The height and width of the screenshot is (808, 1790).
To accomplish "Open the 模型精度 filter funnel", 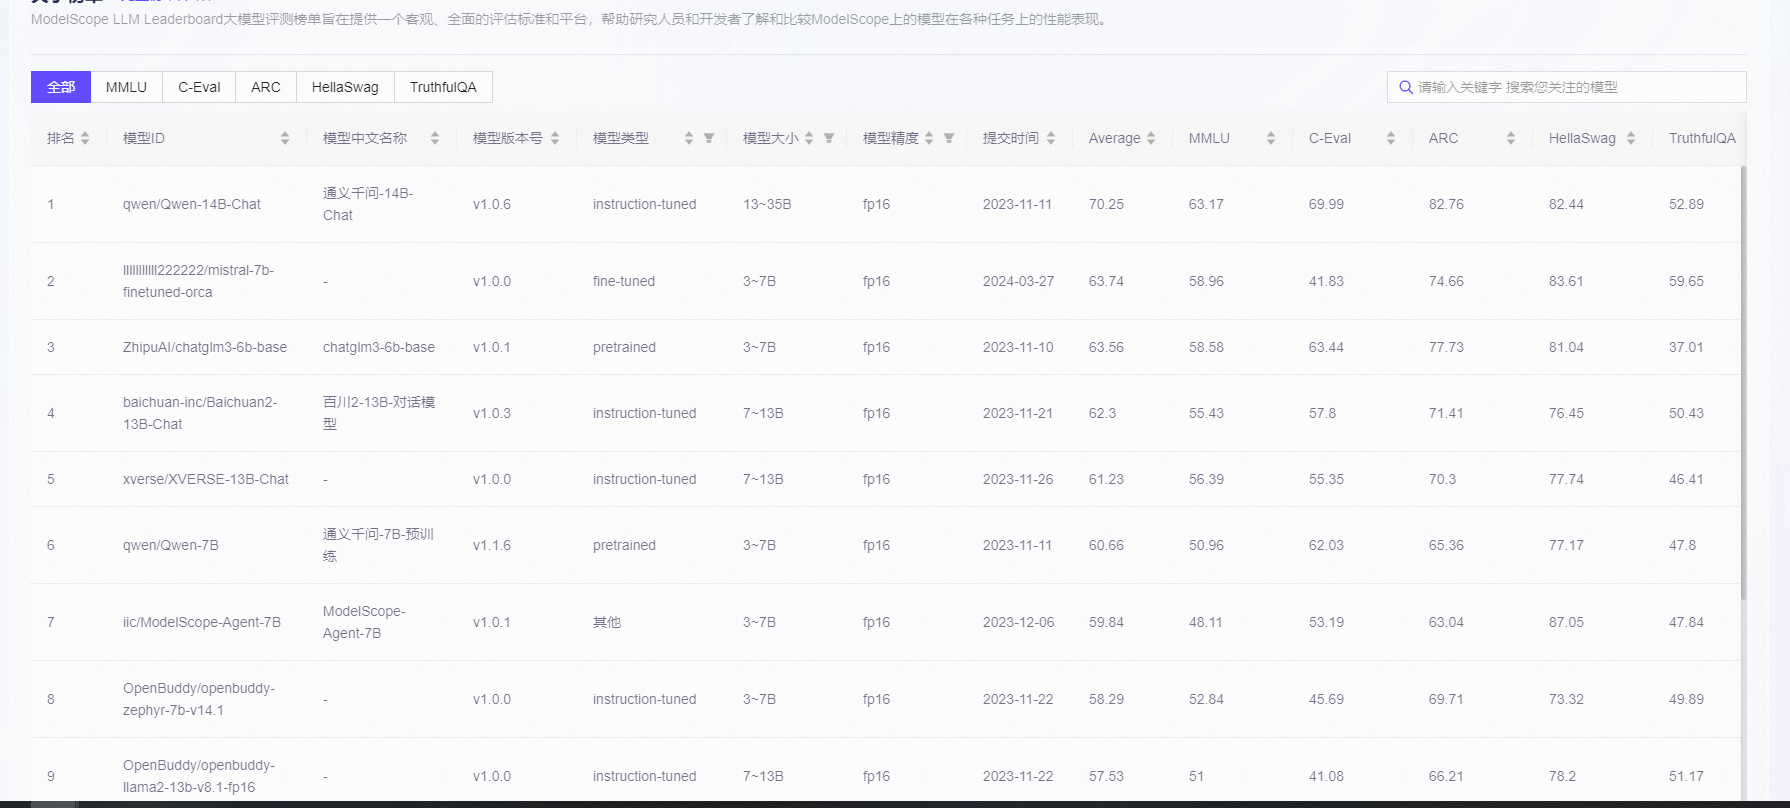I will (949, 138).
